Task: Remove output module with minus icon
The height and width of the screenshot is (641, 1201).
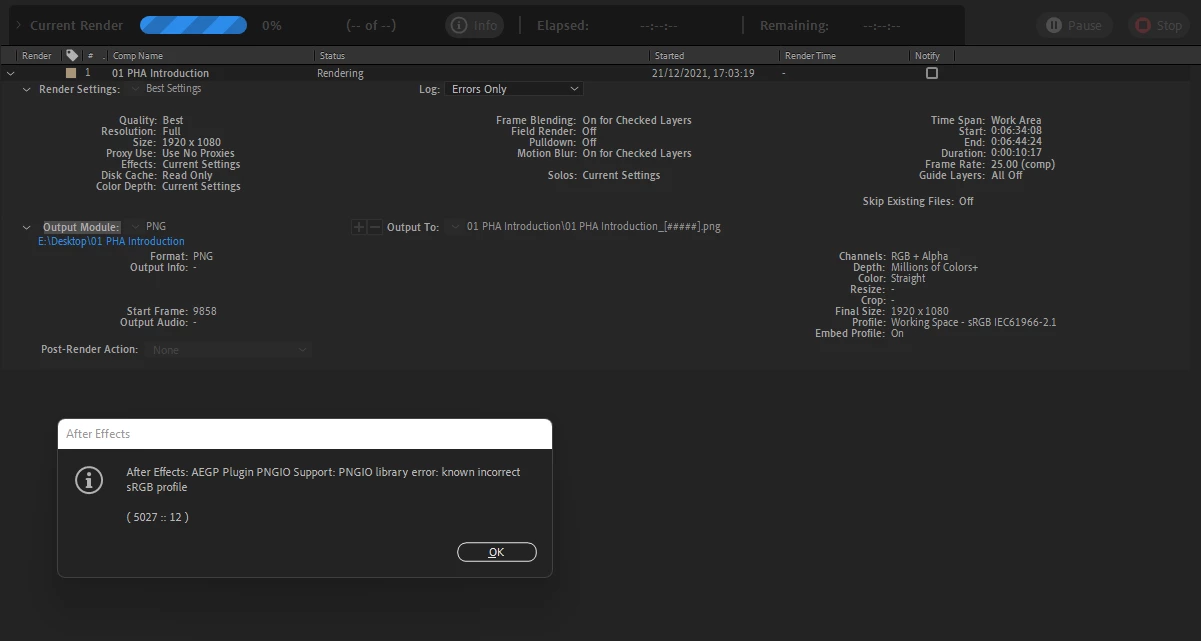Action: (x=375, y=227)
